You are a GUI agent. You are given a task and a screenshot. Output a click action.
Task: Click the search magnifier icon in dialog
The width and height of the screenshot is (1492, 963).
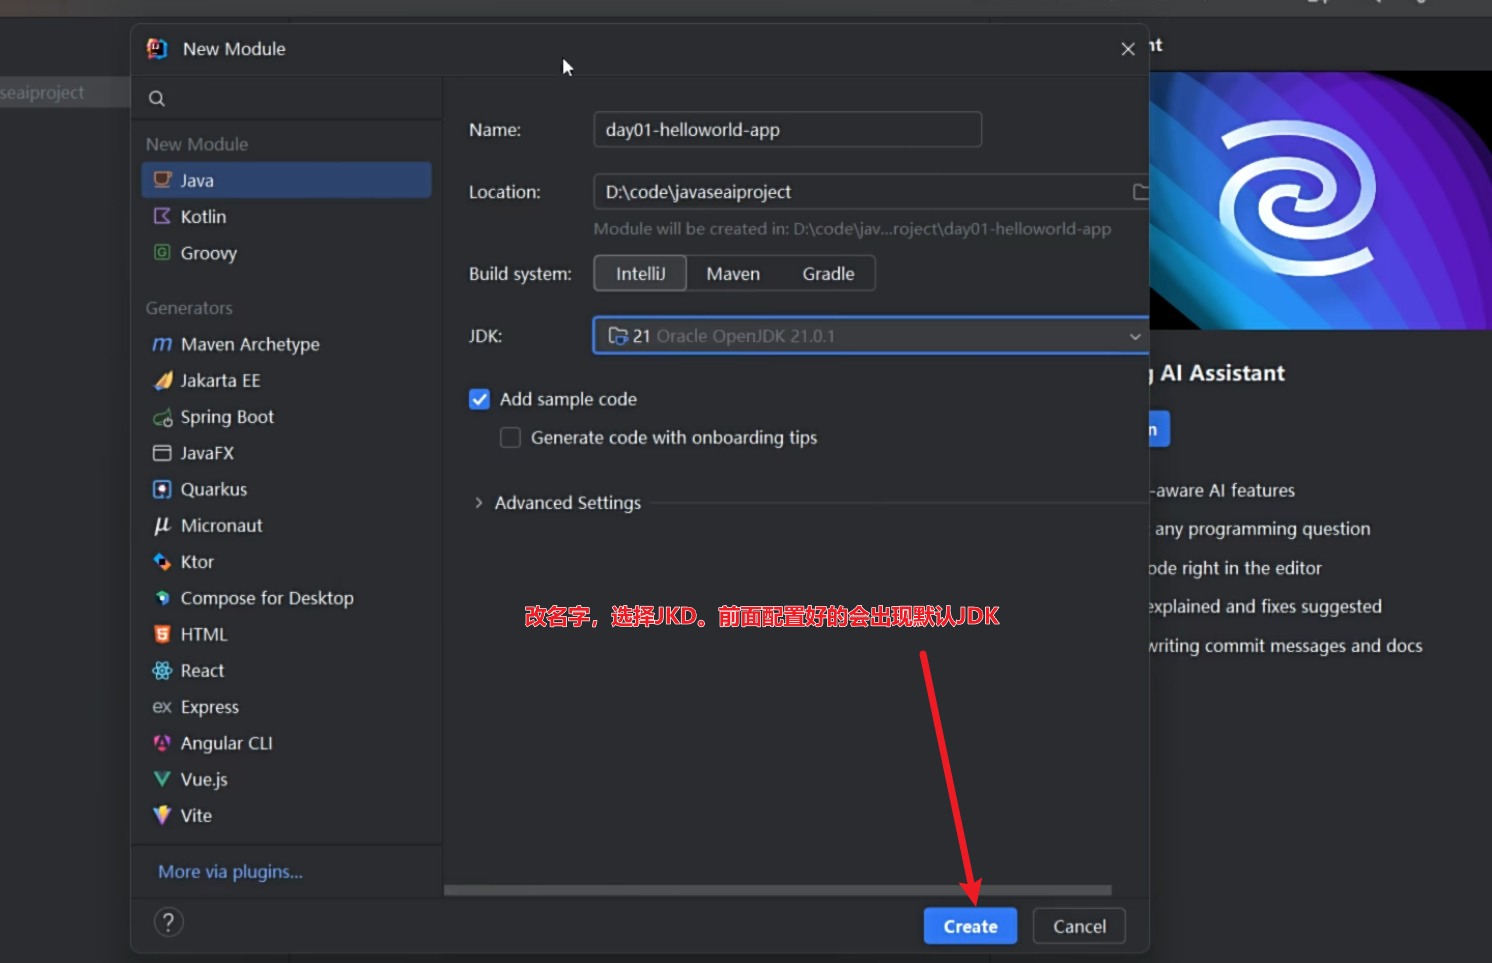coord(157,98)
